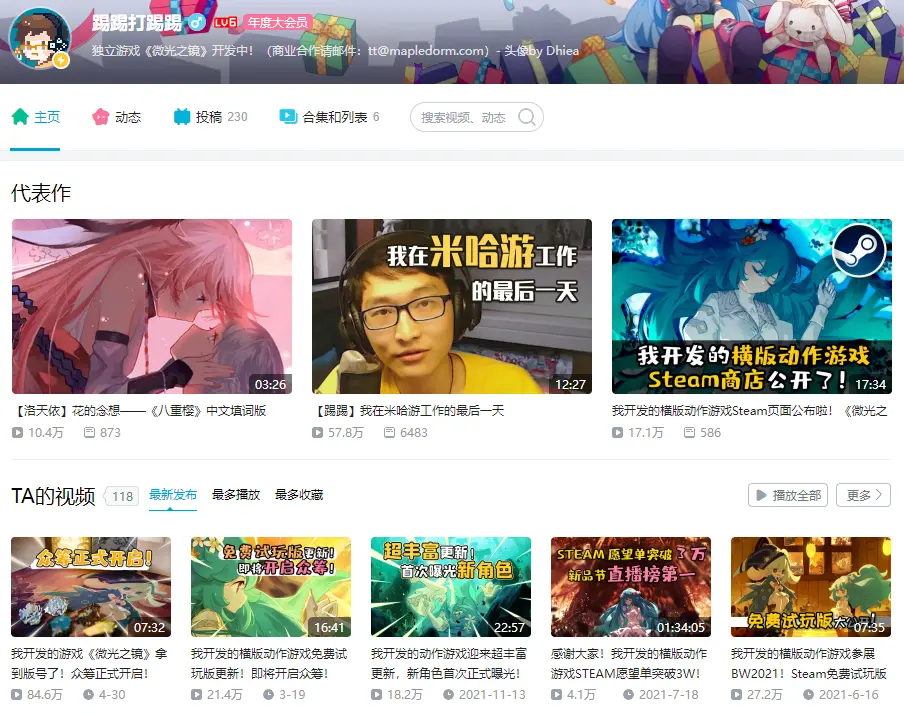Sort videos by 最多播放

pos(236,495)
